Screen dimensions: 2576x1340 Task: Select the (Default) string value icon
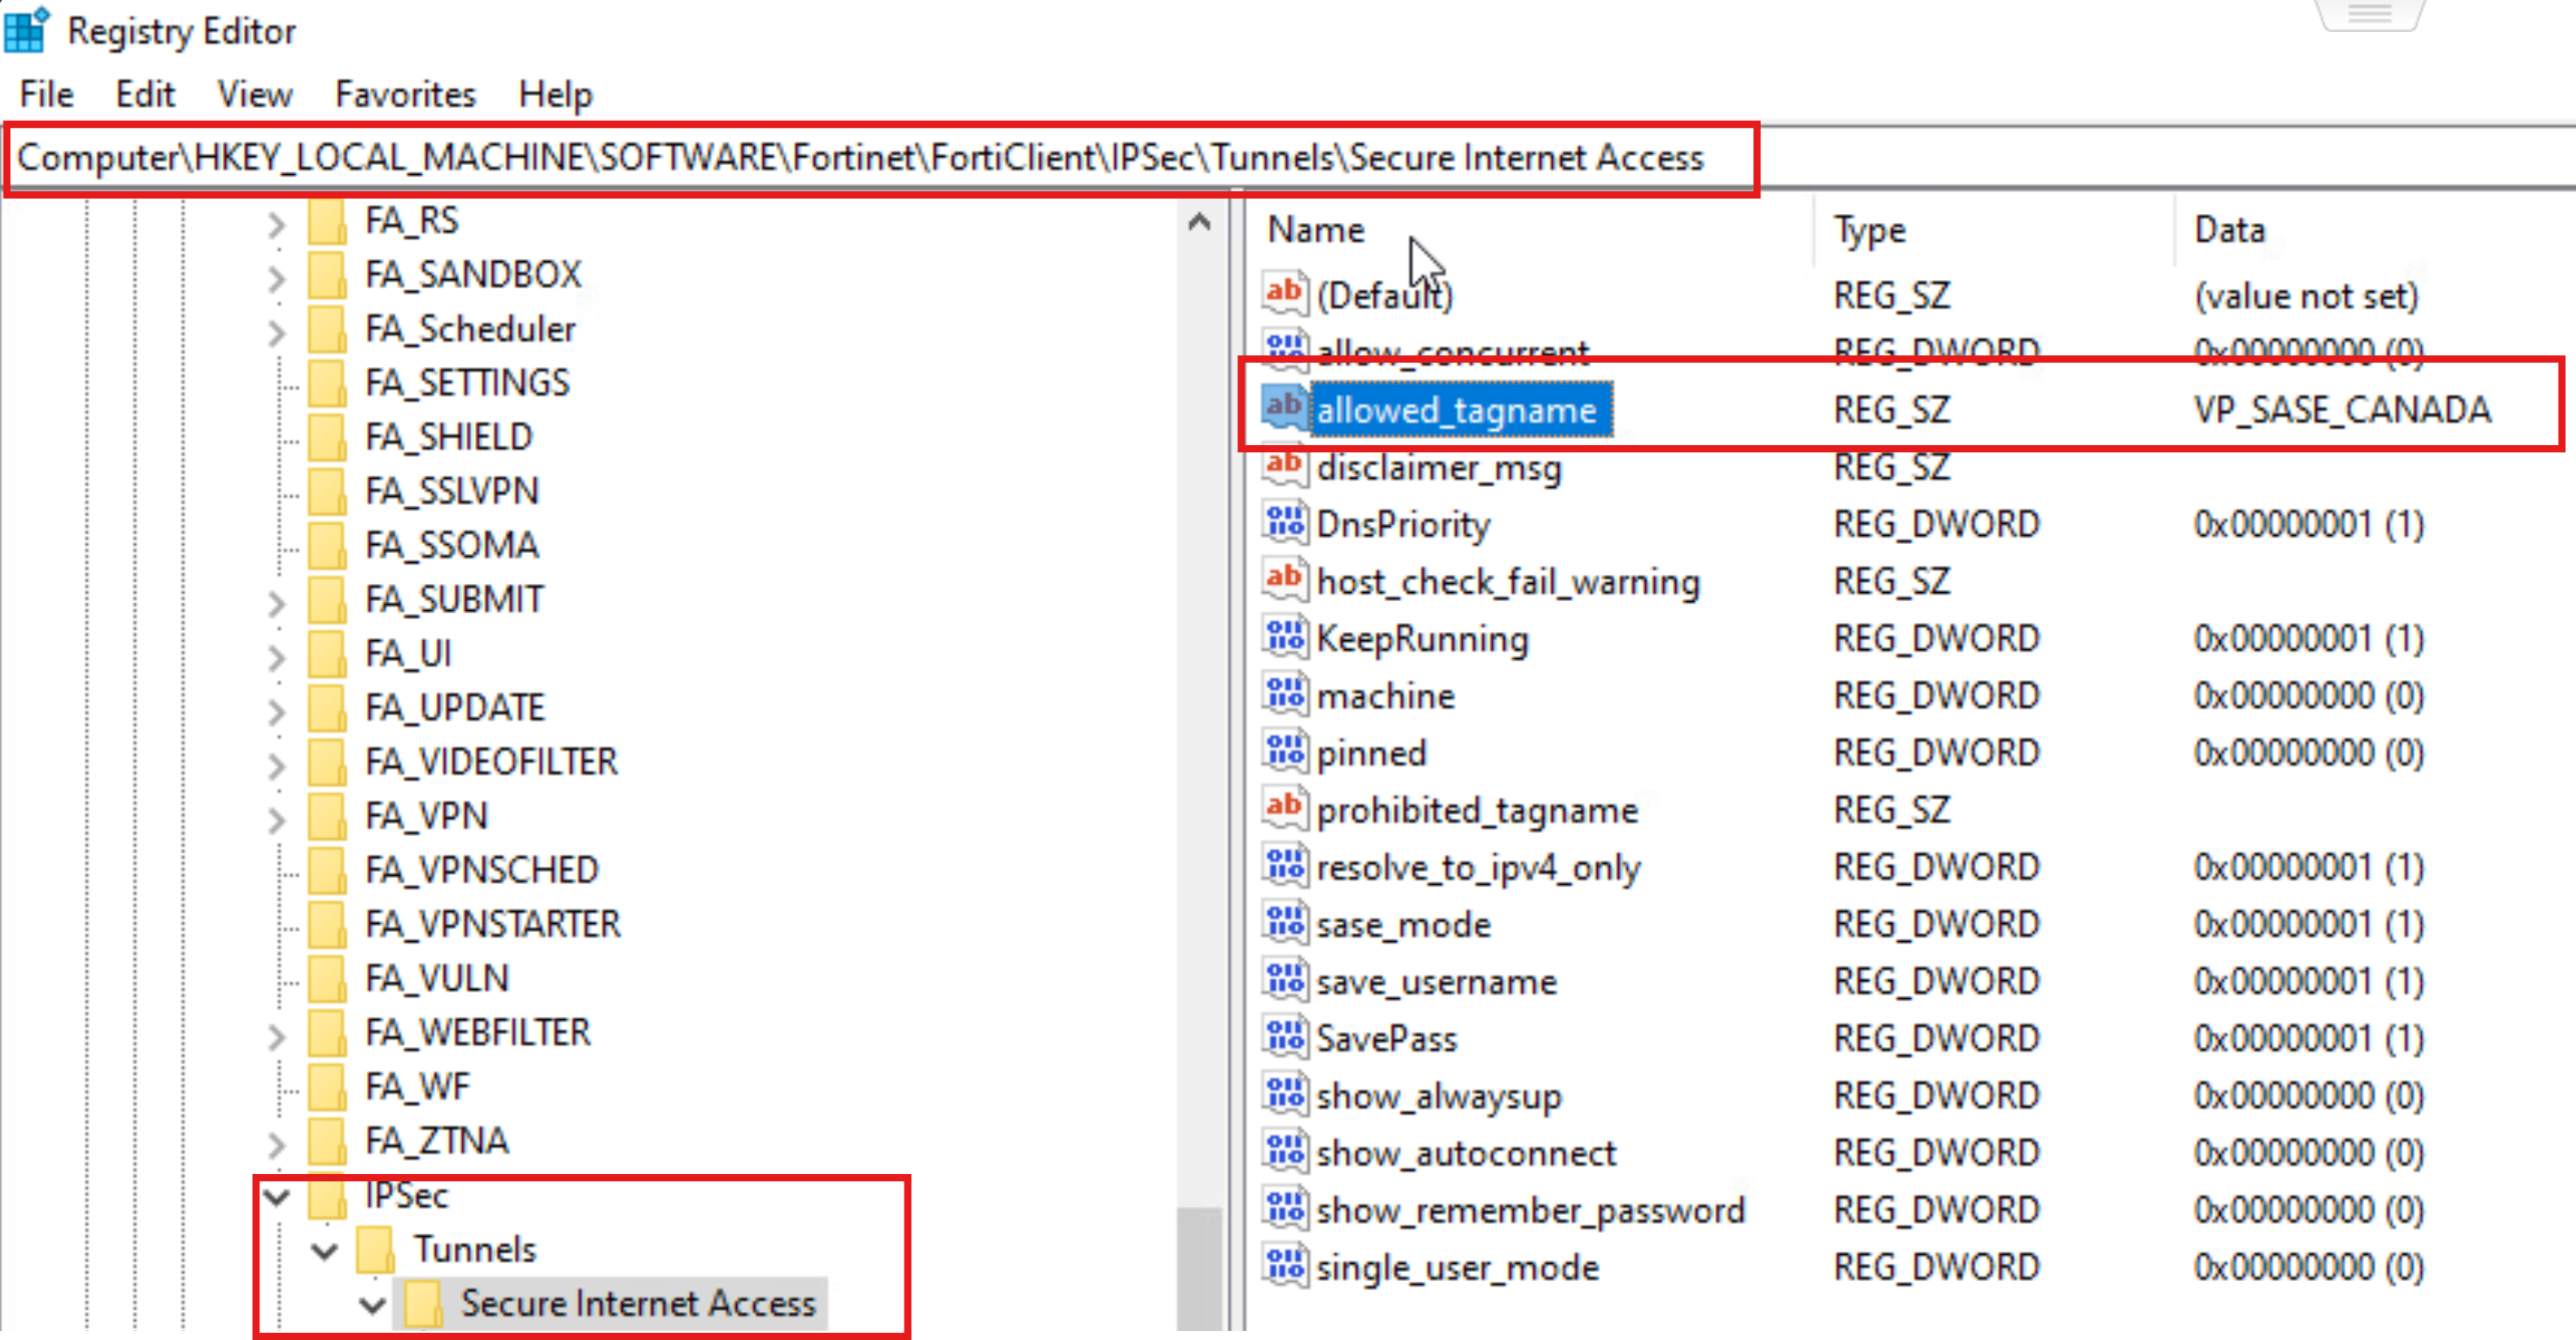(x=1284, y=293)
